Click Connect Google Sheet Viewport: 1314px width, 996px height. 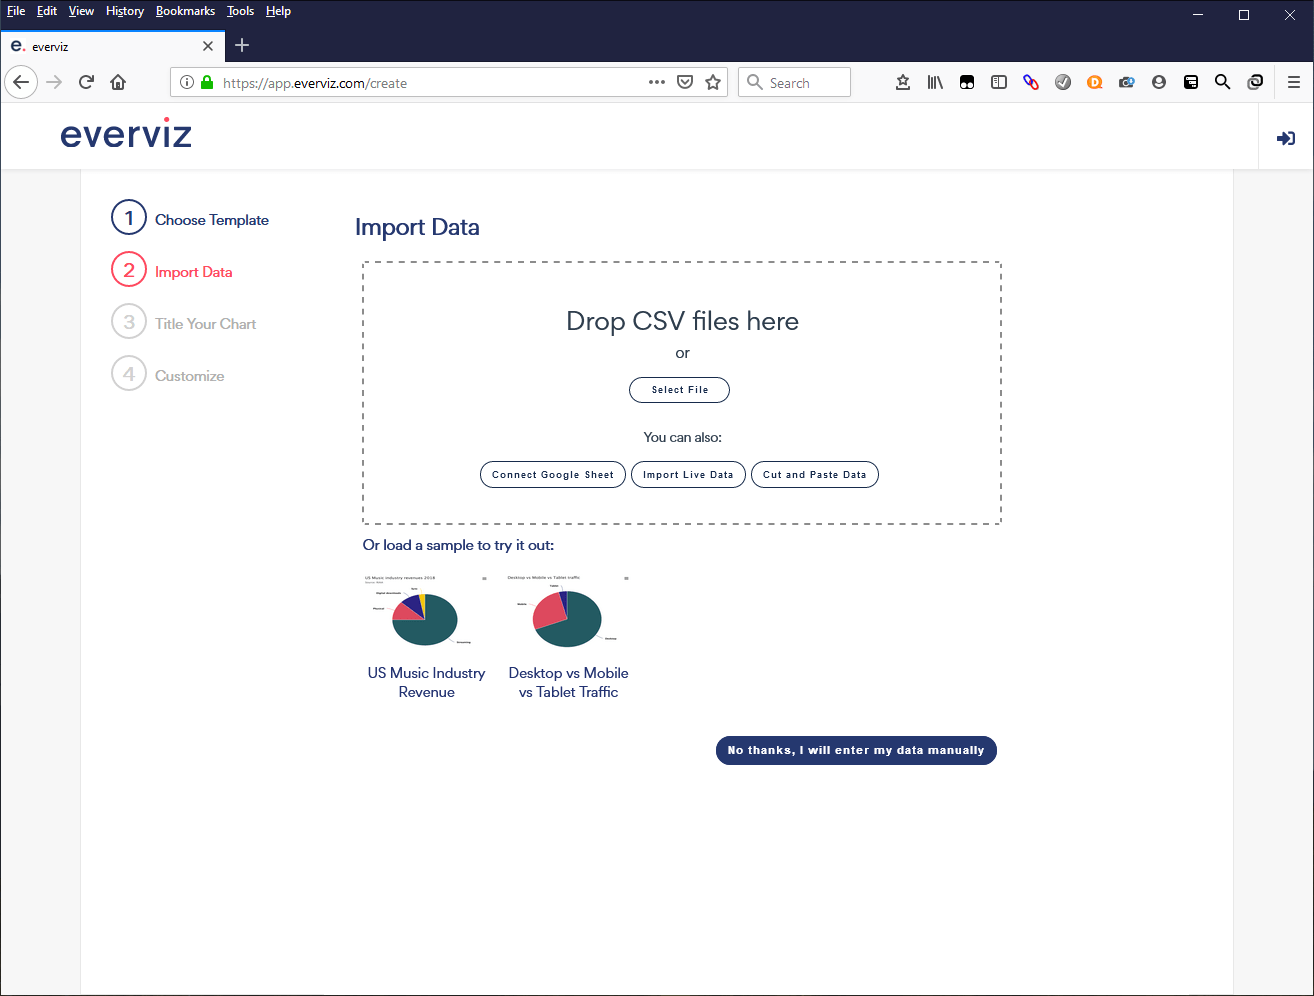coord(552,474)
